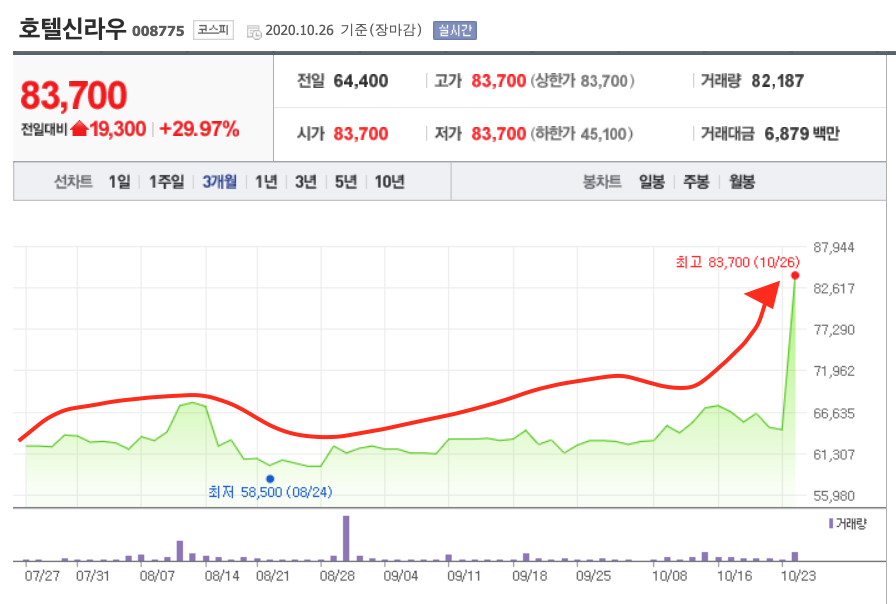The width and height of the screenshot is (896, 604).
Task: Click the 87,944 y-axis price label
Action: [834, 247]
